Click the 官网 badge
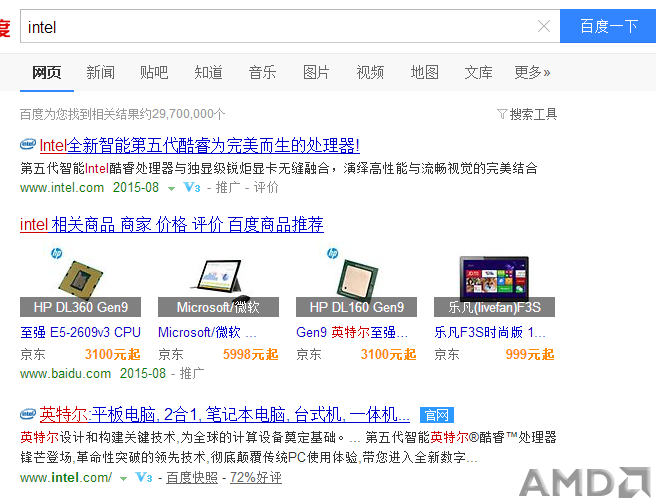This screenshot has width=656, height=503. coord(437,415)
